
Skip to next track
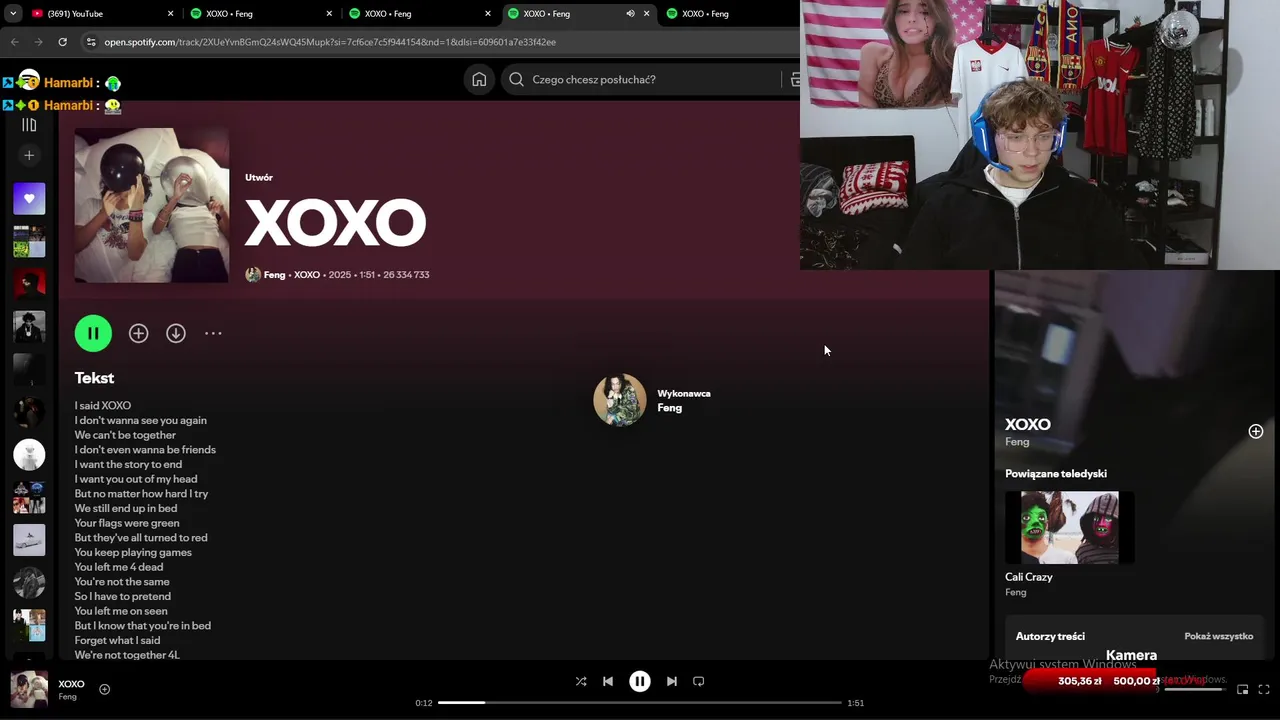click(672, 681)
